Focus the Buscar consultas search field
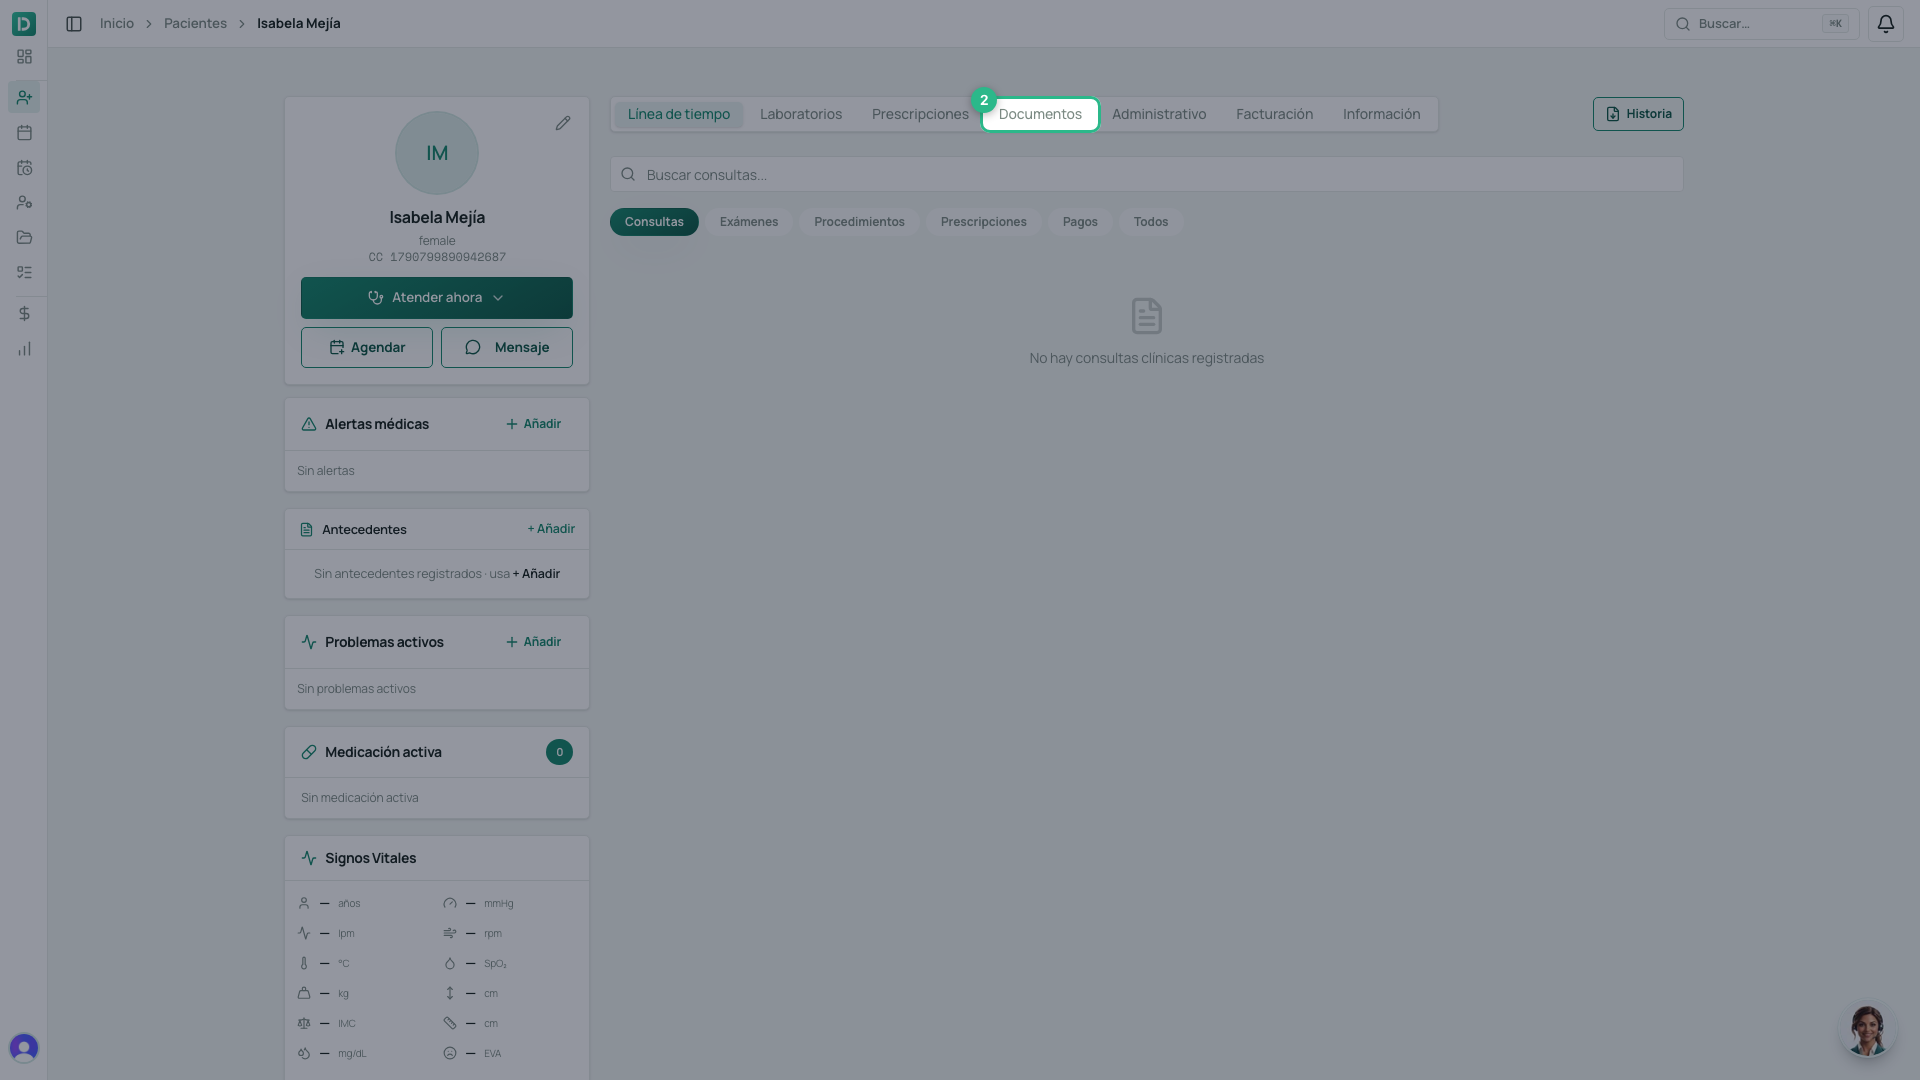Image resolution: width=1920 pixels, height=1080 pixels. [x=1147, y=174]
